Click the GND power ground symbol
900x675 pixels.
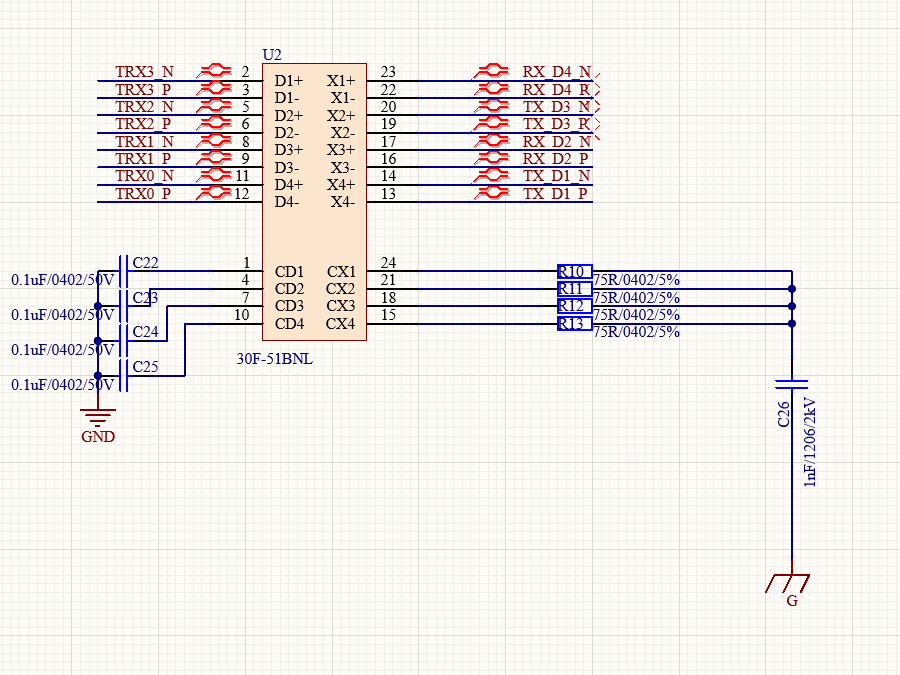(97, 418)
